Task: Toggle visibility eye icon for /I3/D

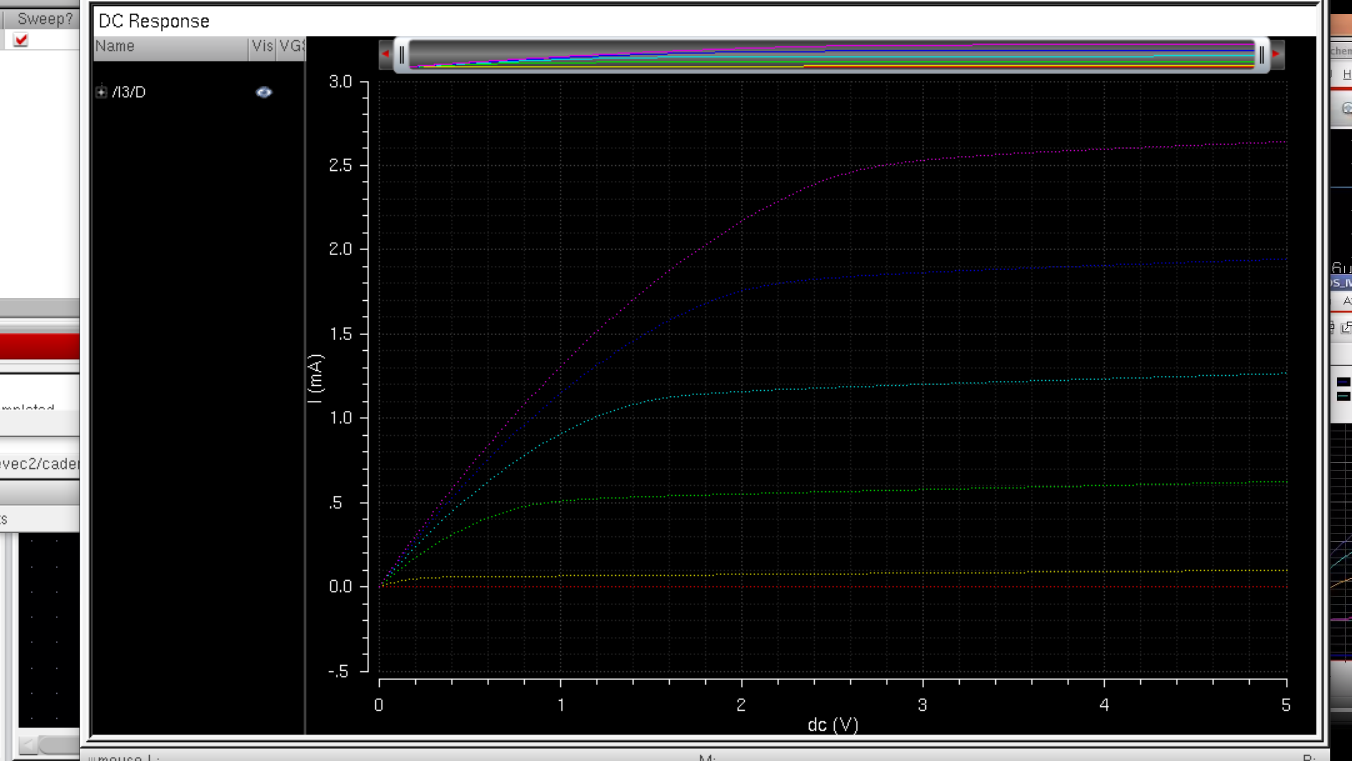Action: (x=264, y=92)
